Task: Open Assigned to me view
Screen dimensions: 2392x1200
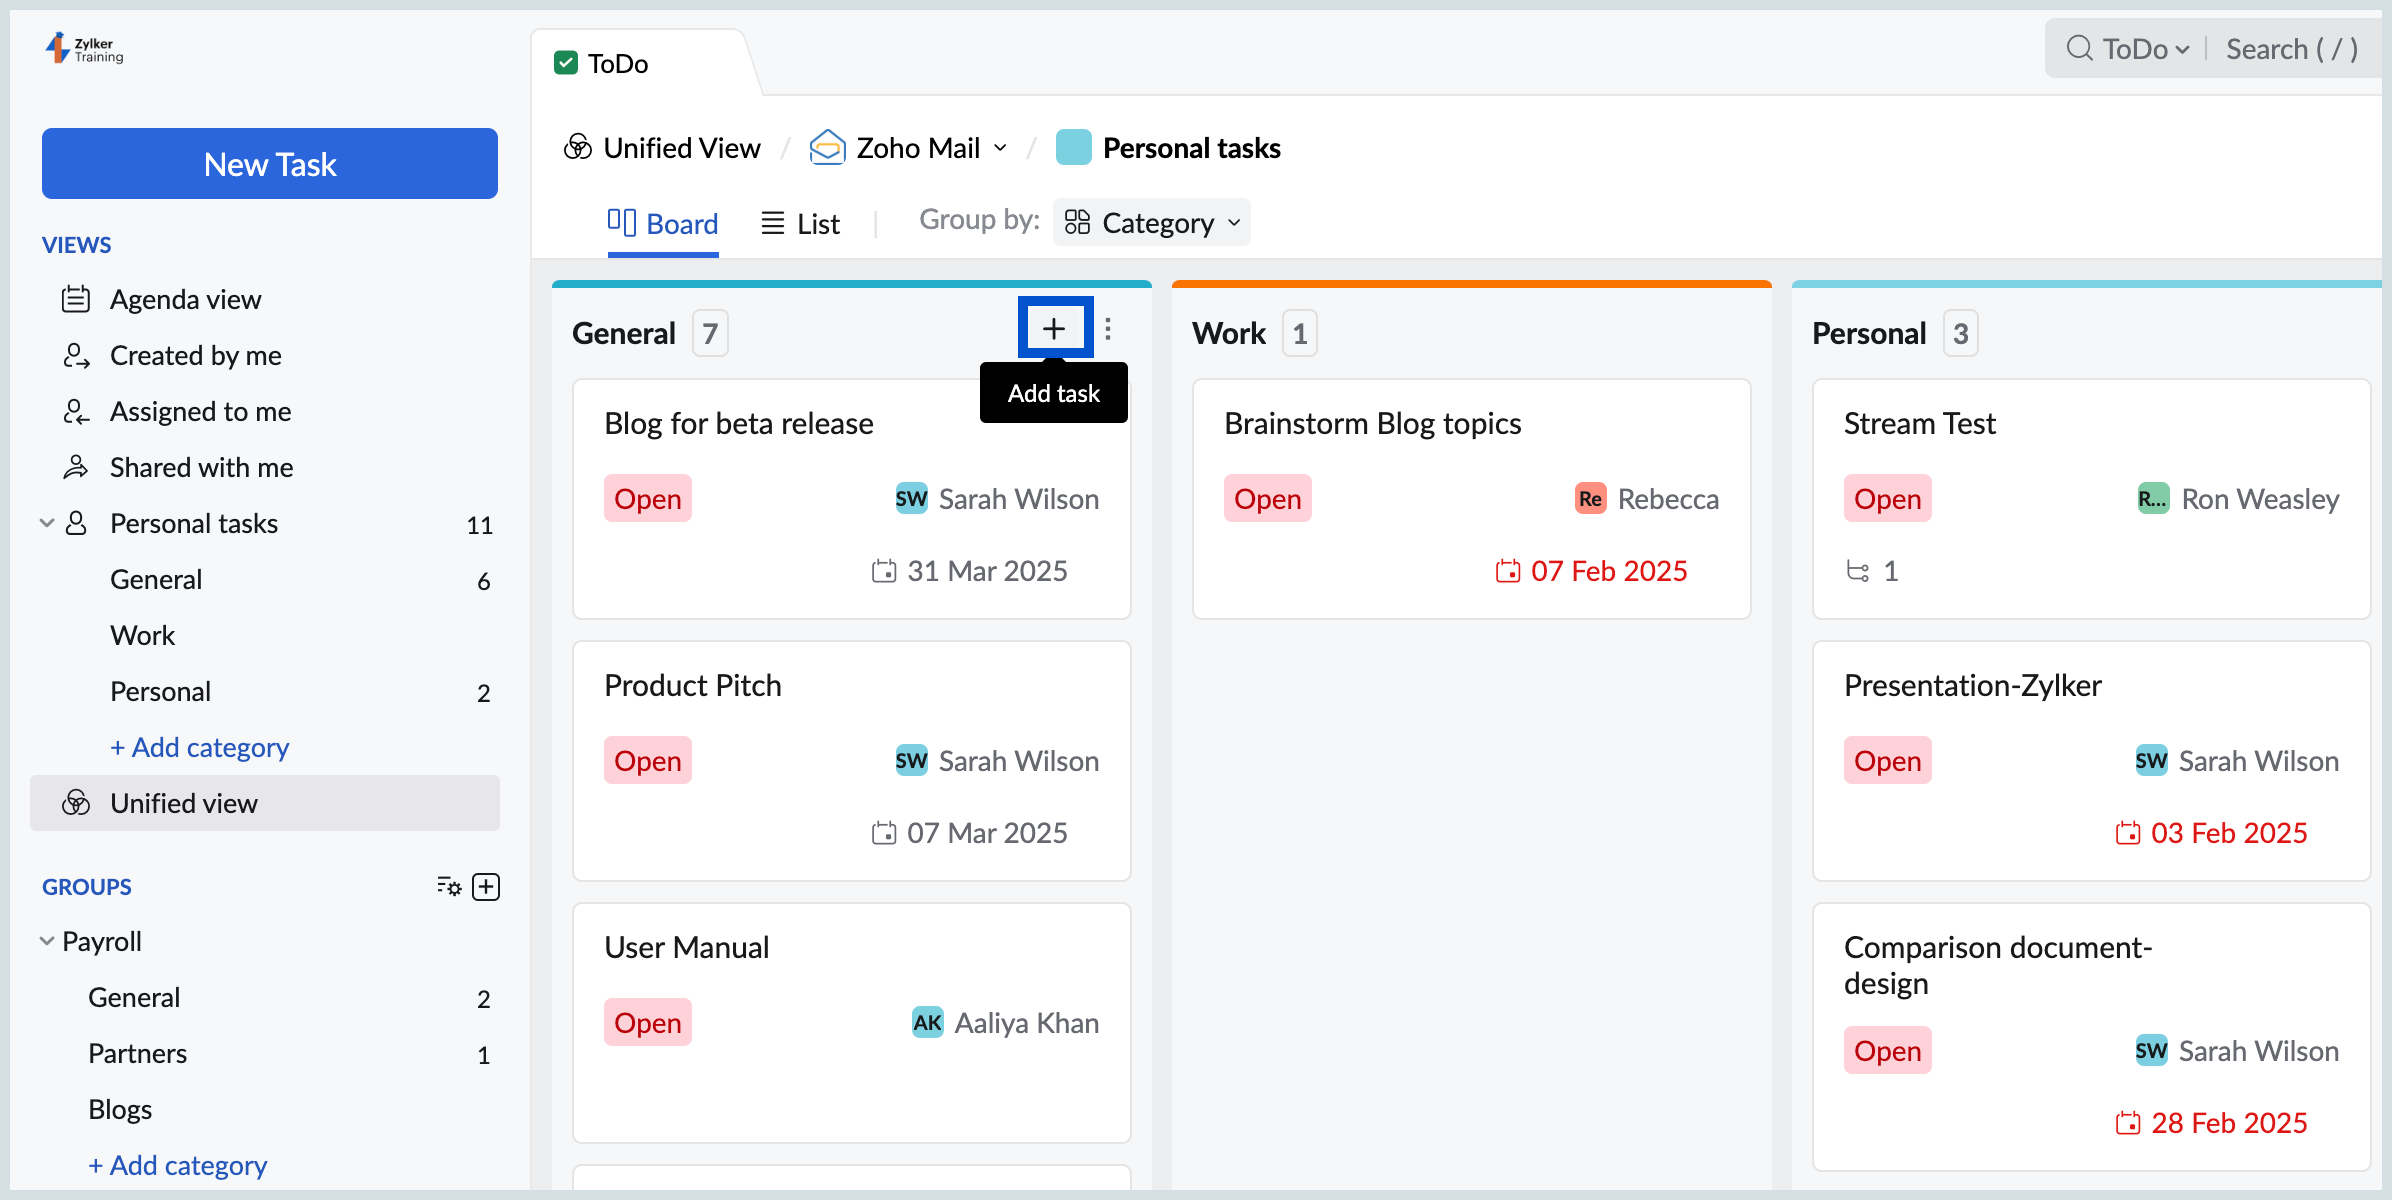Action: pyautogui.click(x=200, y=411)
